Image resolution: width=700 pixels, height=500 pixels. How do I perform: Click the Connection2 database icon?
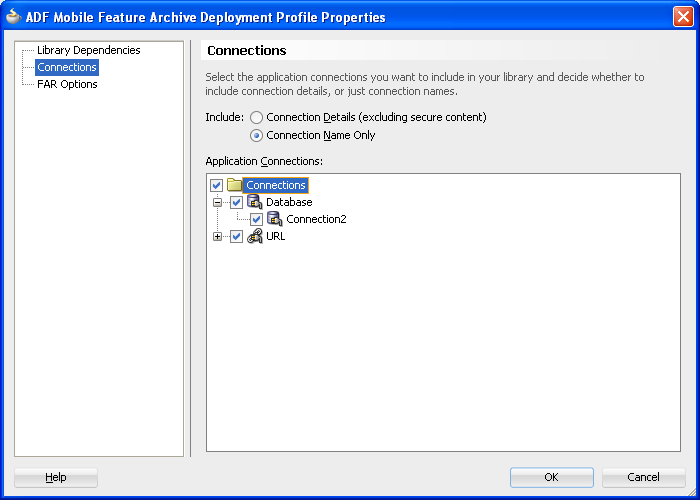(x=274, y=219)
